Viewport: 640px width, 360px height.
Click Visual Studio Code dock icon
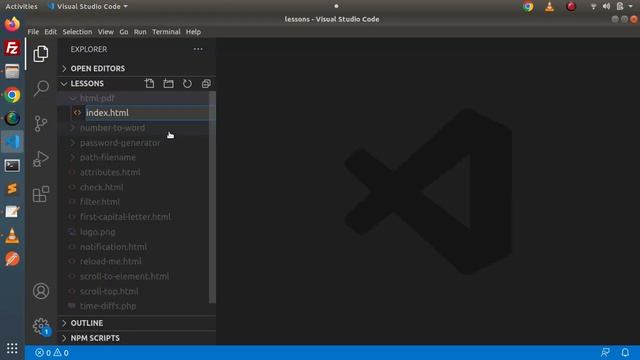click(12, 142)
